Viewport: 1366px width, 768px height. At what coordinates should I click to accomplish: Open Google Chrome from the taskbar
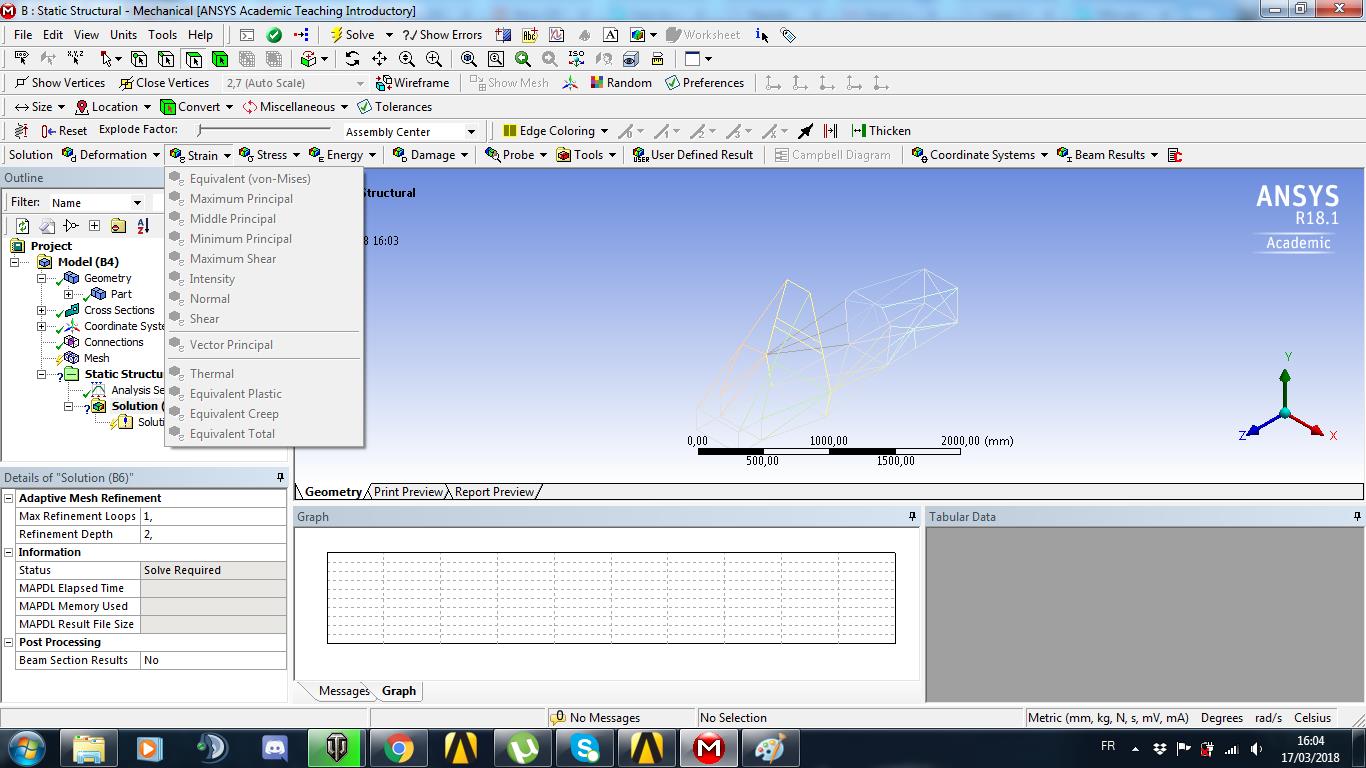tap(399, 746)
